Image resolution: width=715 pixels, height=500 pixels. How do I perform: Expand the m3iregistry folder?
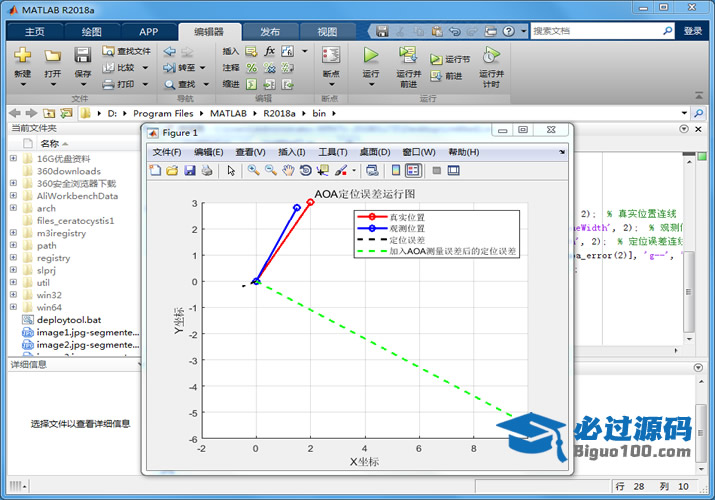13,232
